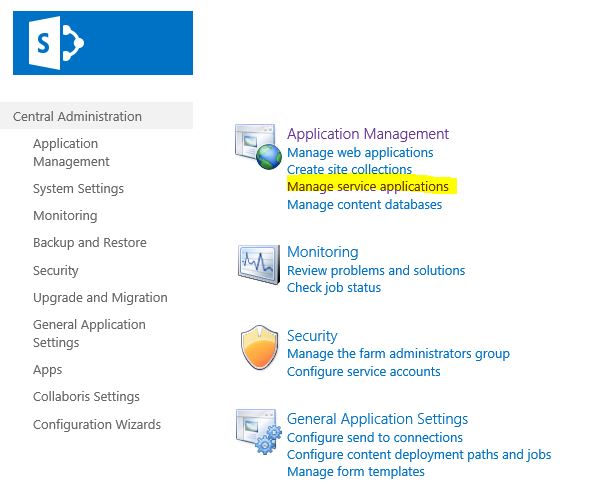
Task: Click Check job status link
Action: click(x=334, y=288)
